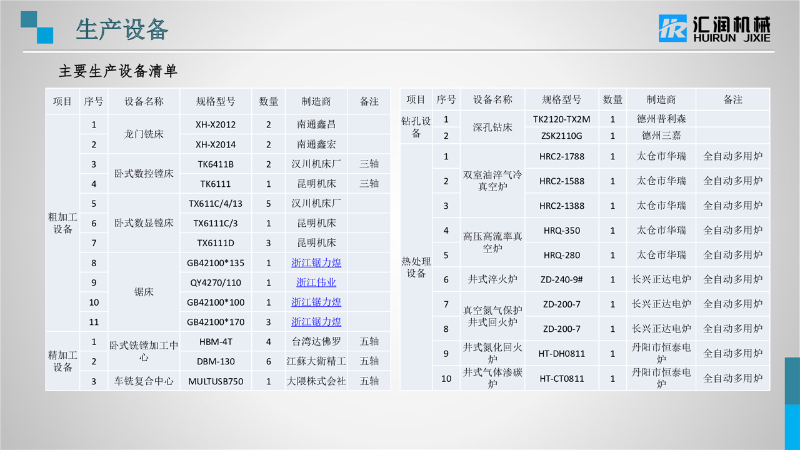Click the HRC2-1388 model cell
The width and height of the screenshot is (800, 450).
point(561,206)
